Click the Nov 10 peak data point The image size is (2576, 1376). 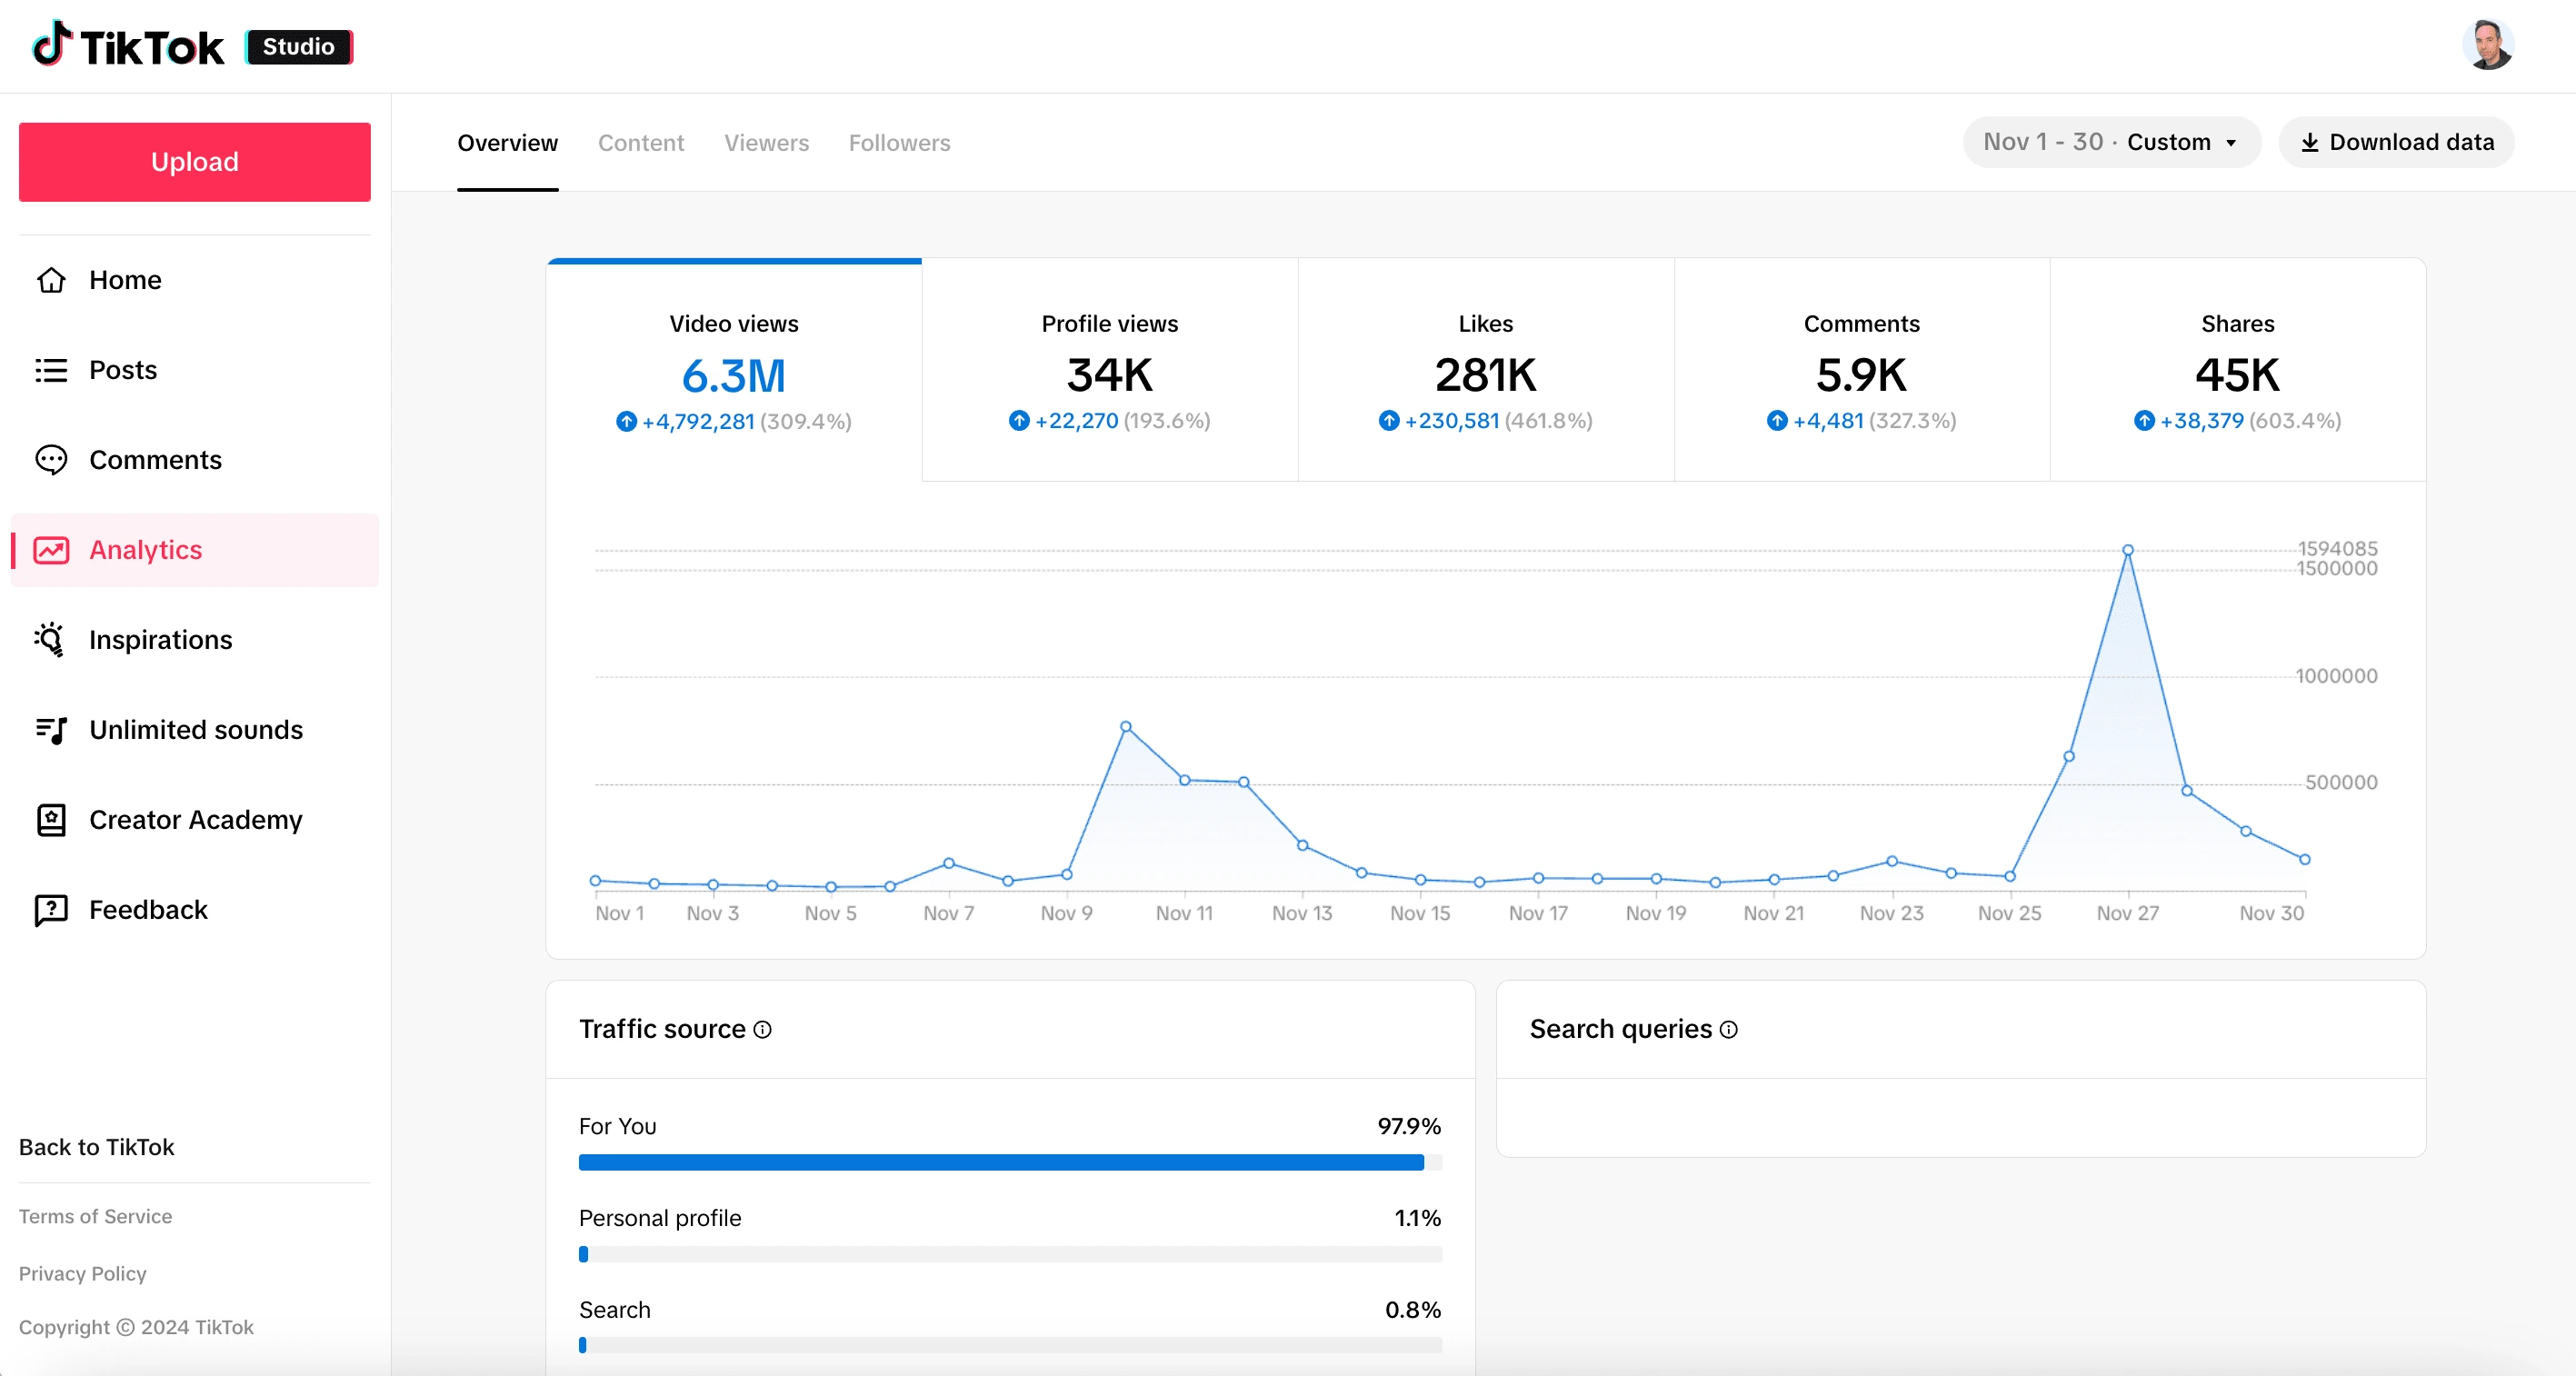(x=1126, y=727)
